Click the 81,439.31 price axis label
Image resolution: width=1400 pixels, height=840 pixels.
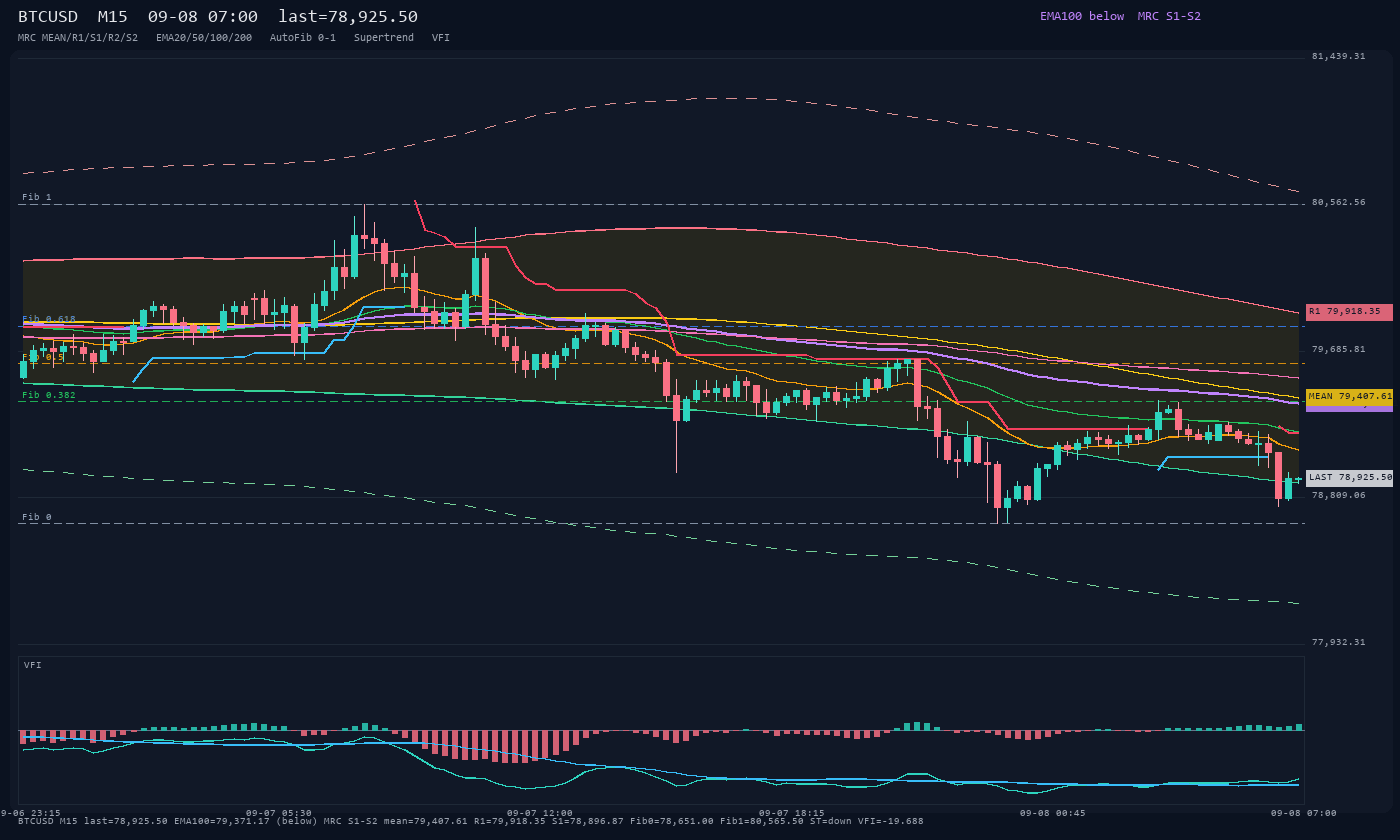[x=1338, y=57]
